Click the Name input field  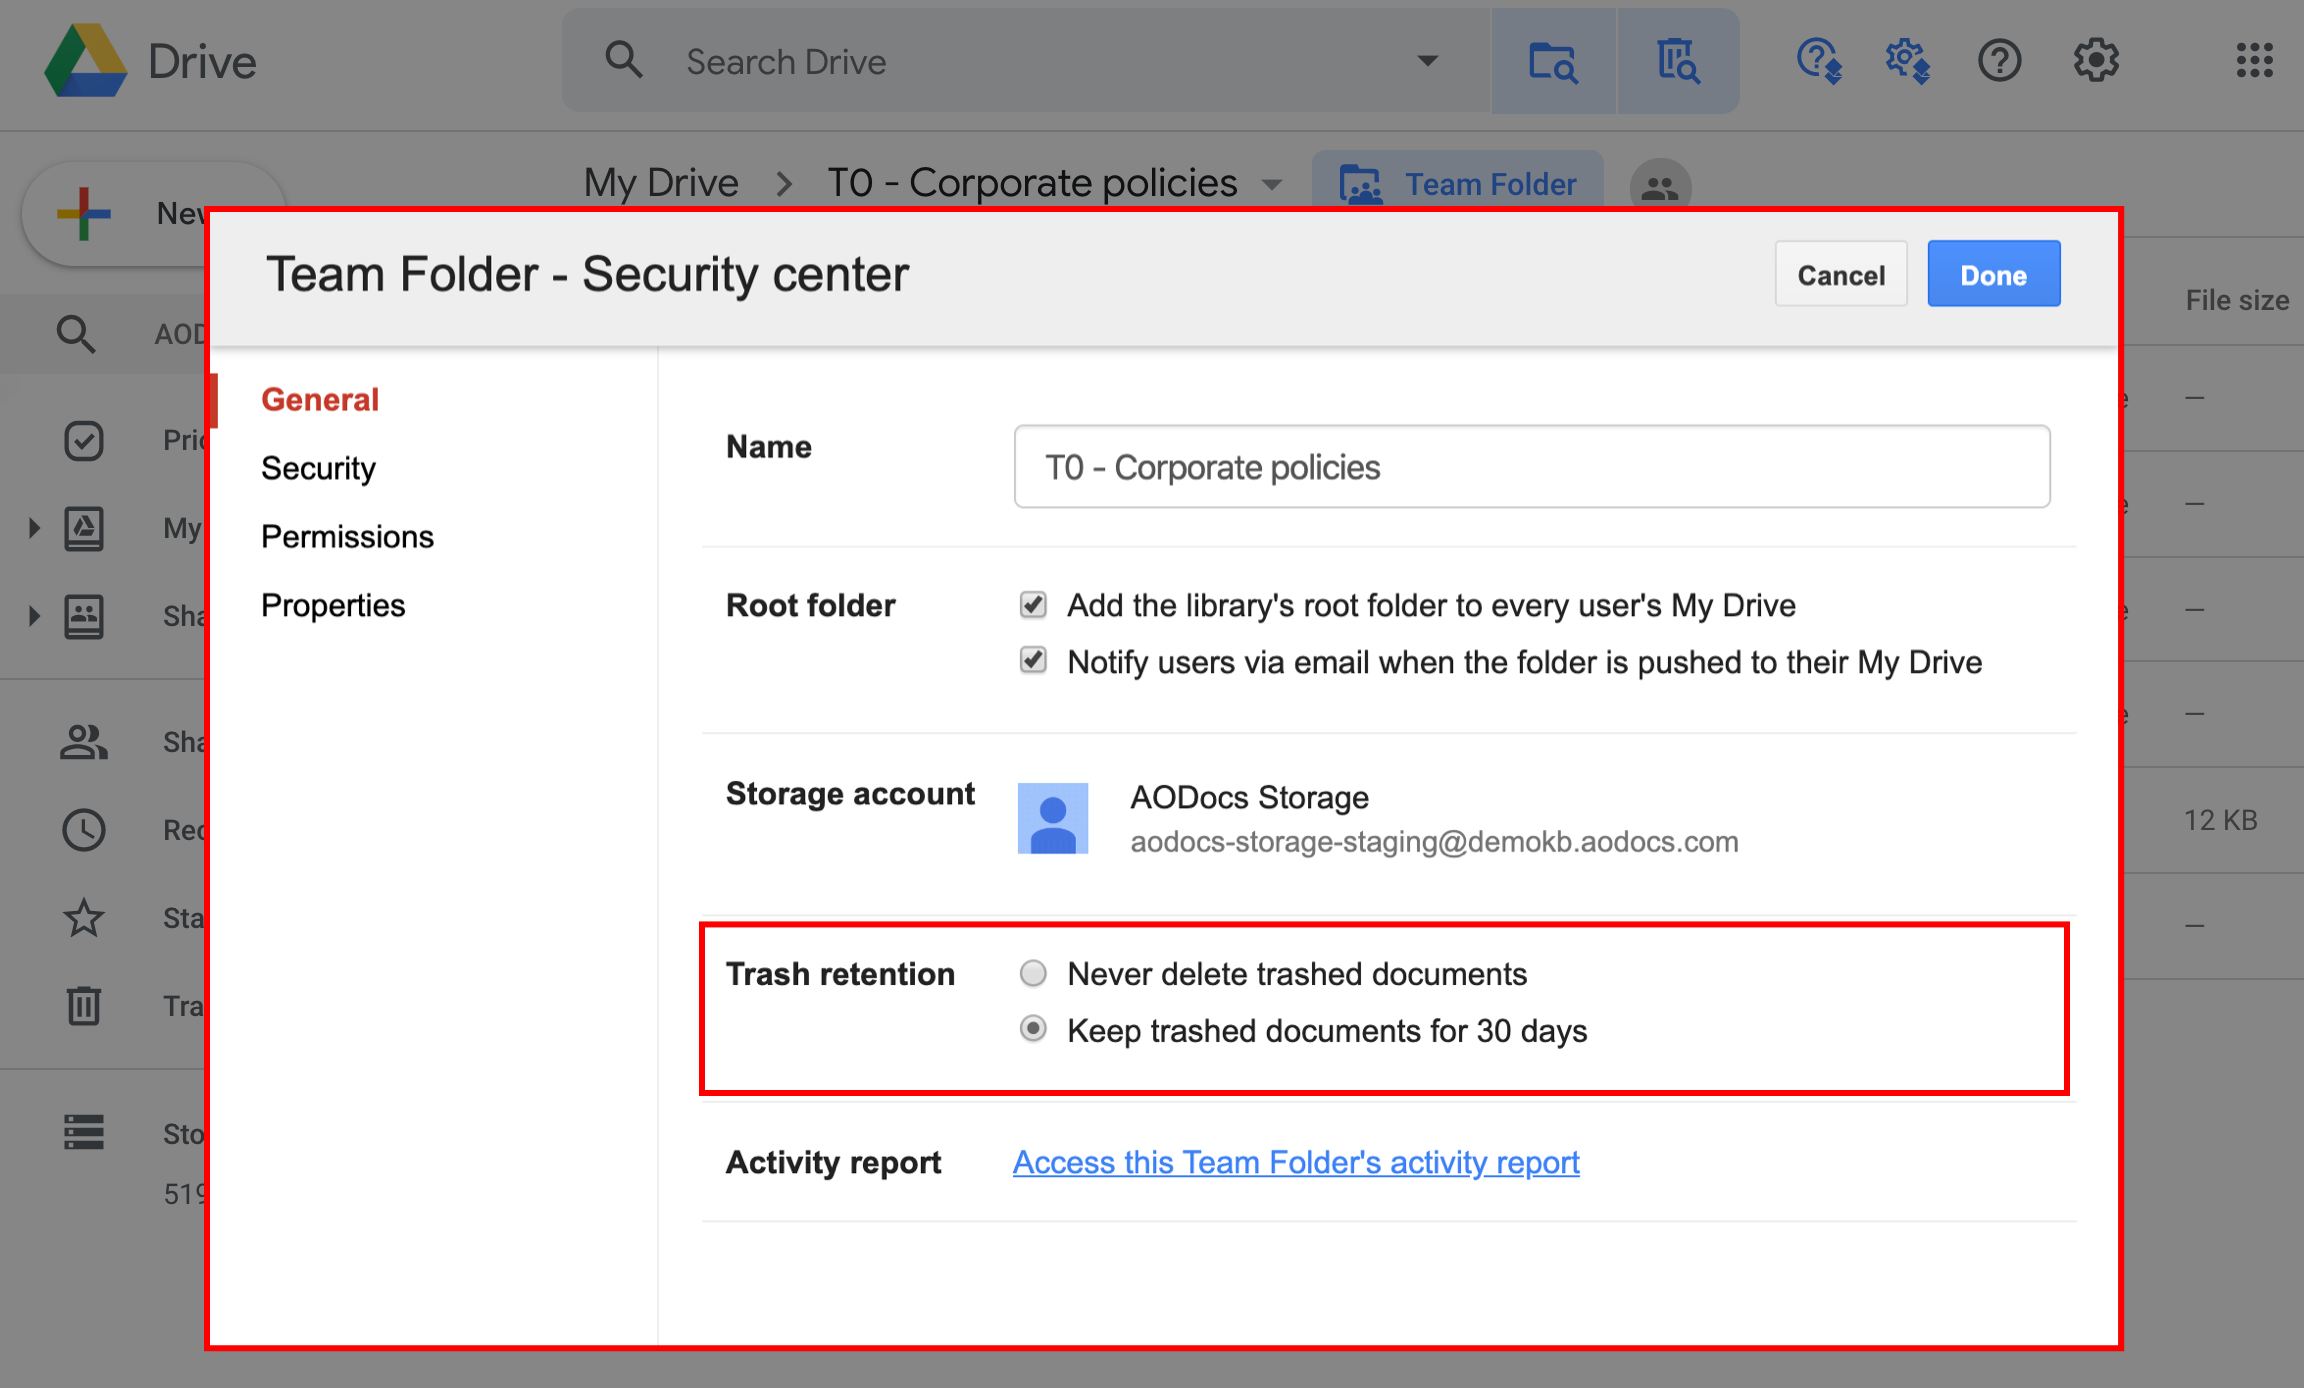pyautogui.click(x=1531, y=466)
